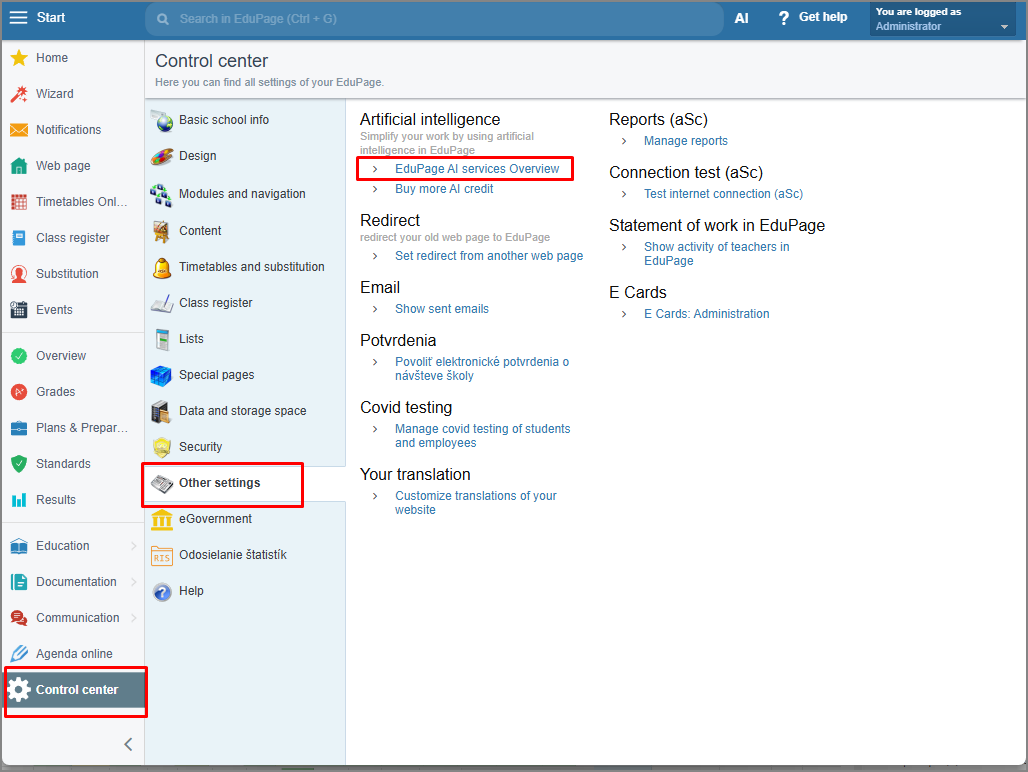Expand the Documentation submenu arrow
Image resolution: width=1028 pixels, height=772 pixels.
coord(134,582)
